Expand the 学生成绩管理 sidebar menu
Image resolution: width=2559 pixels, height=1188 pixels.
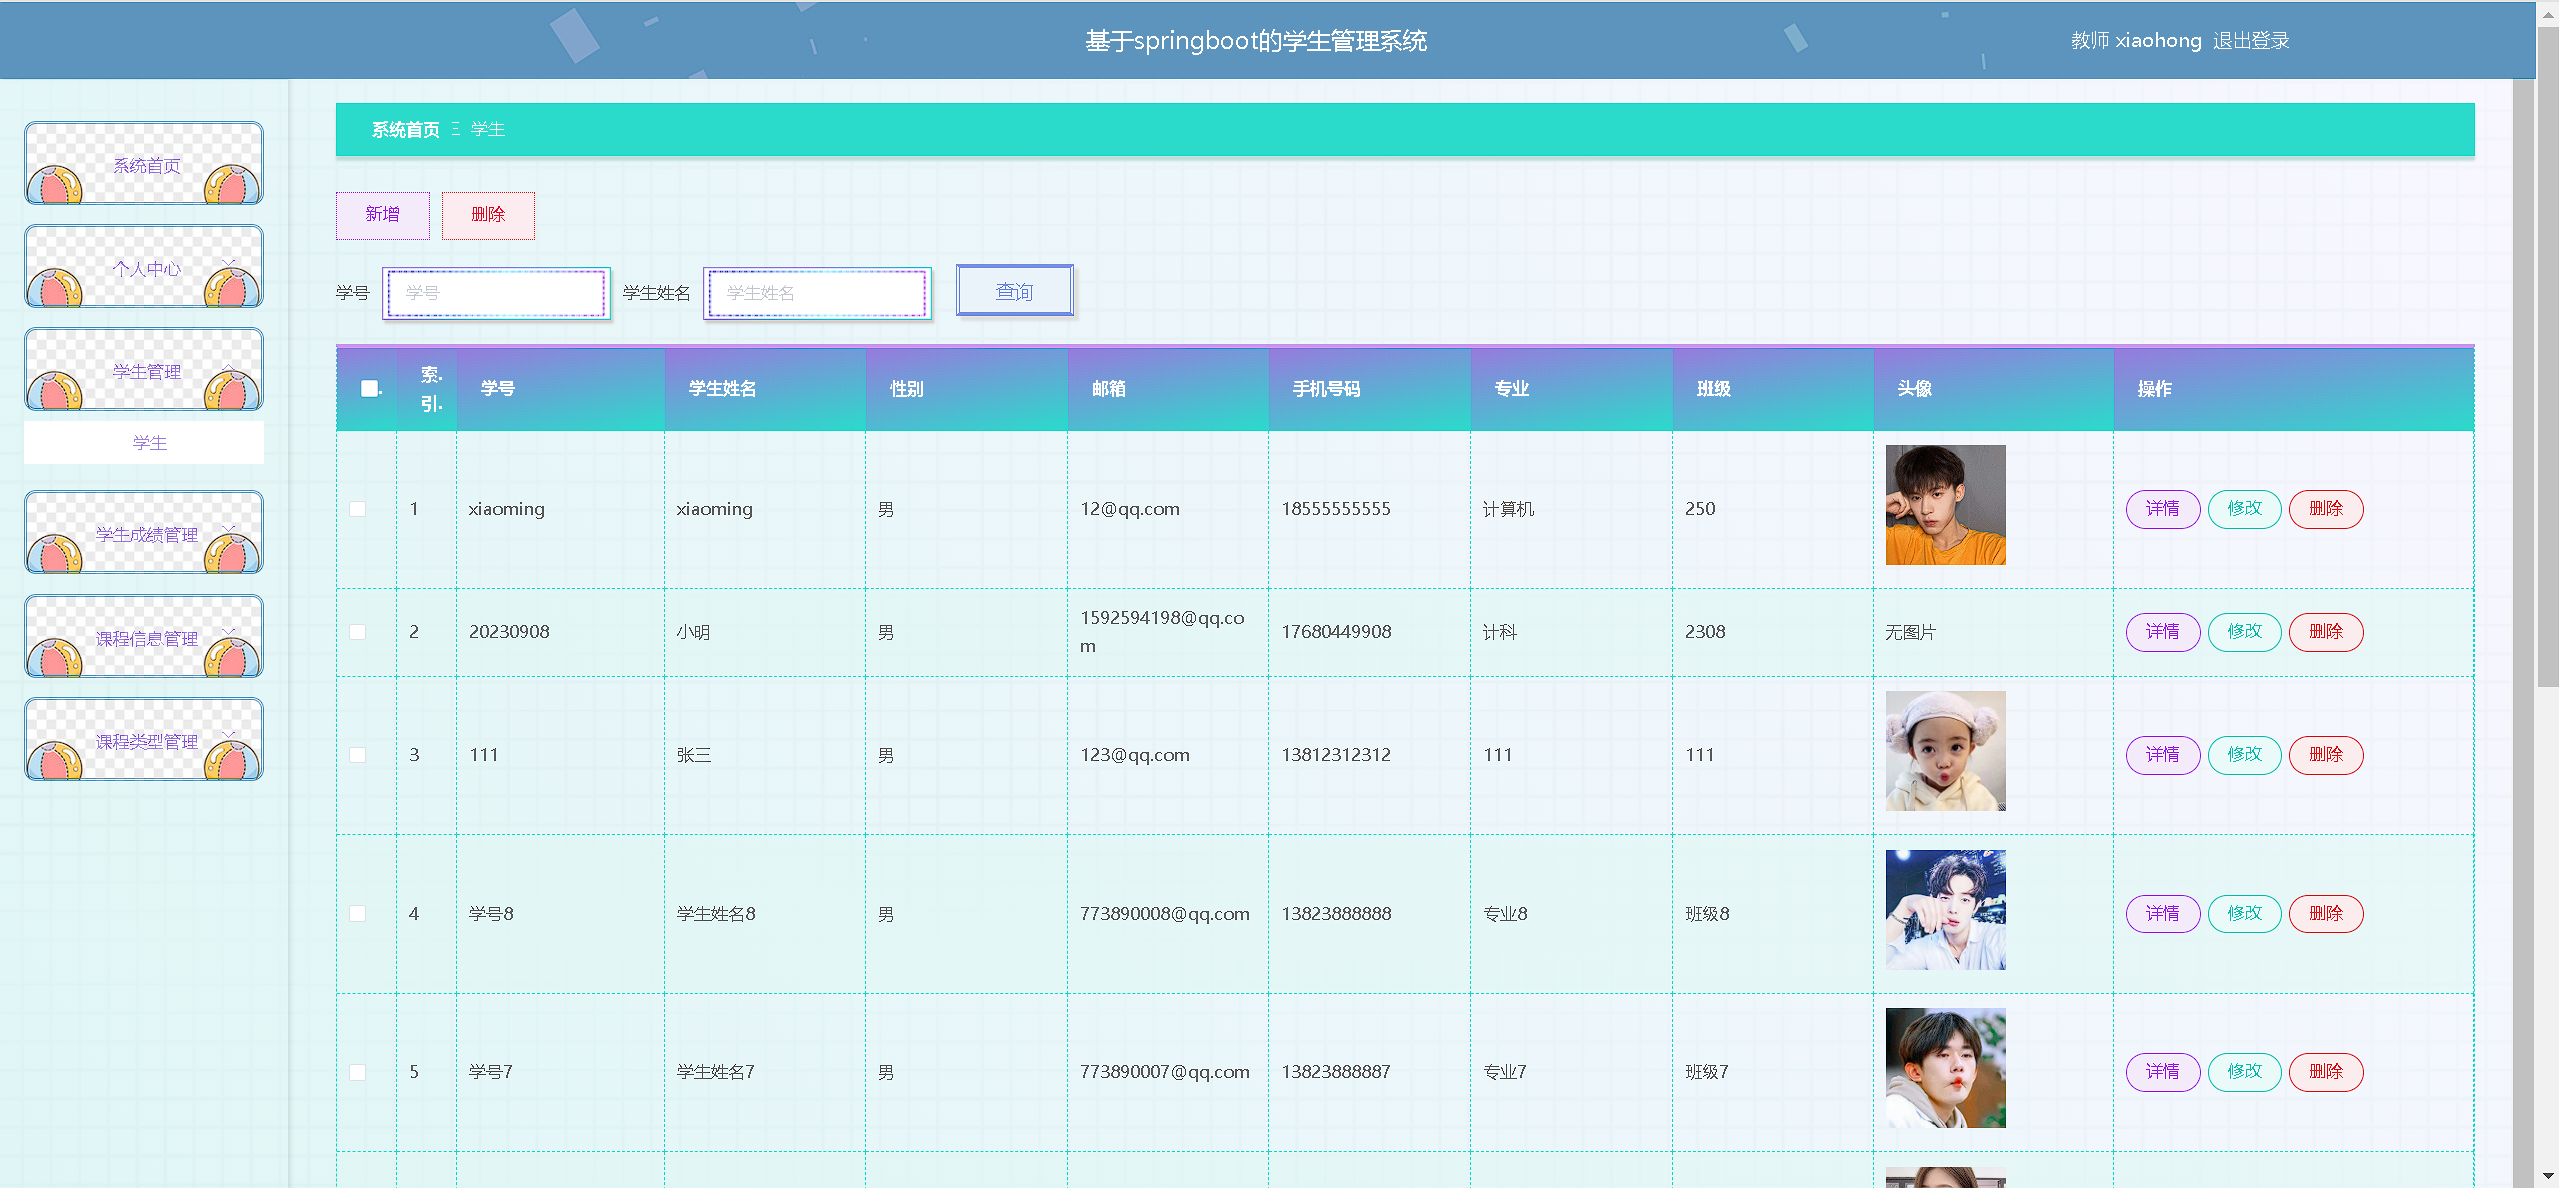click(144, 533)
